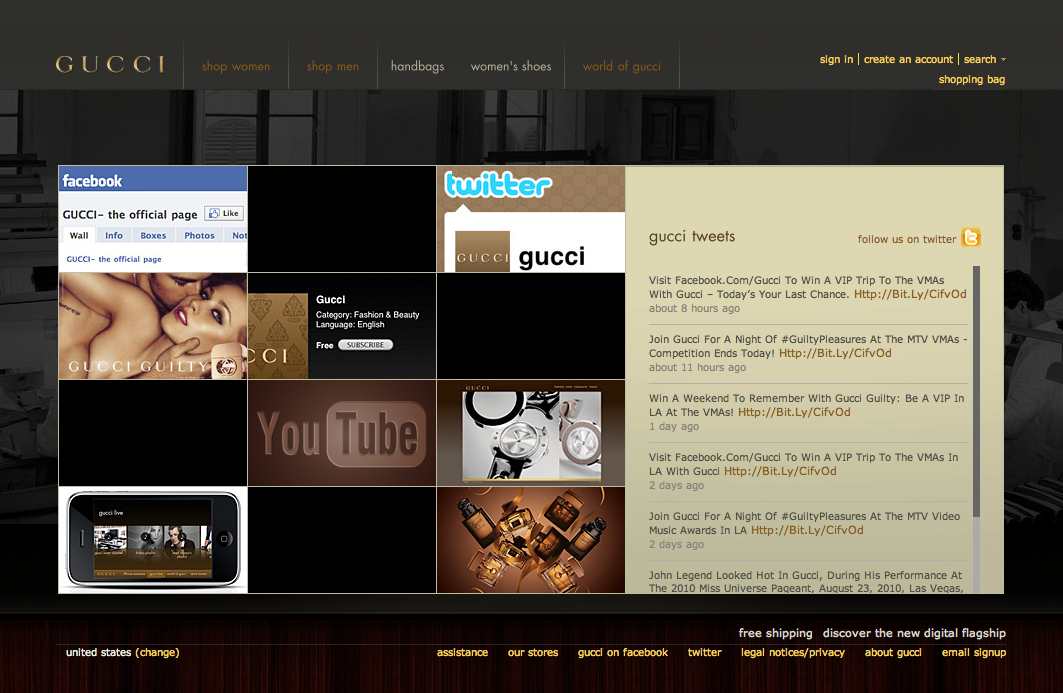
Task: Open the shop men menu
Action: [x=333, y=66]
